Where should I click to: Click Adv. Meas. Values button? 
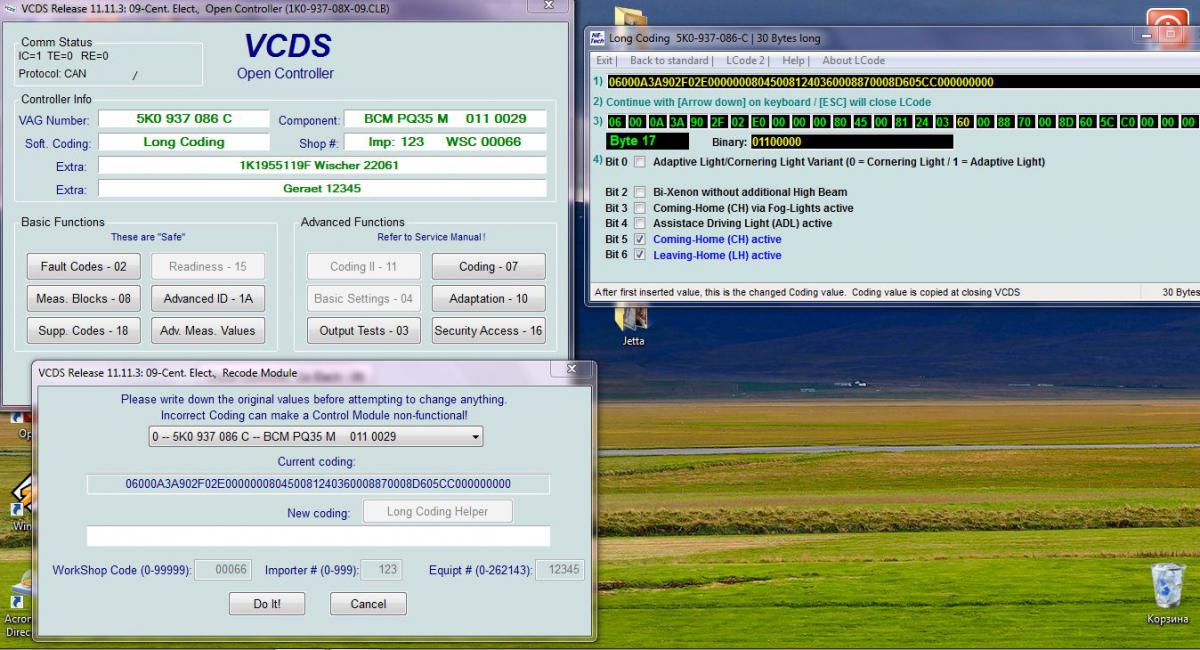(x=208, y=331)
